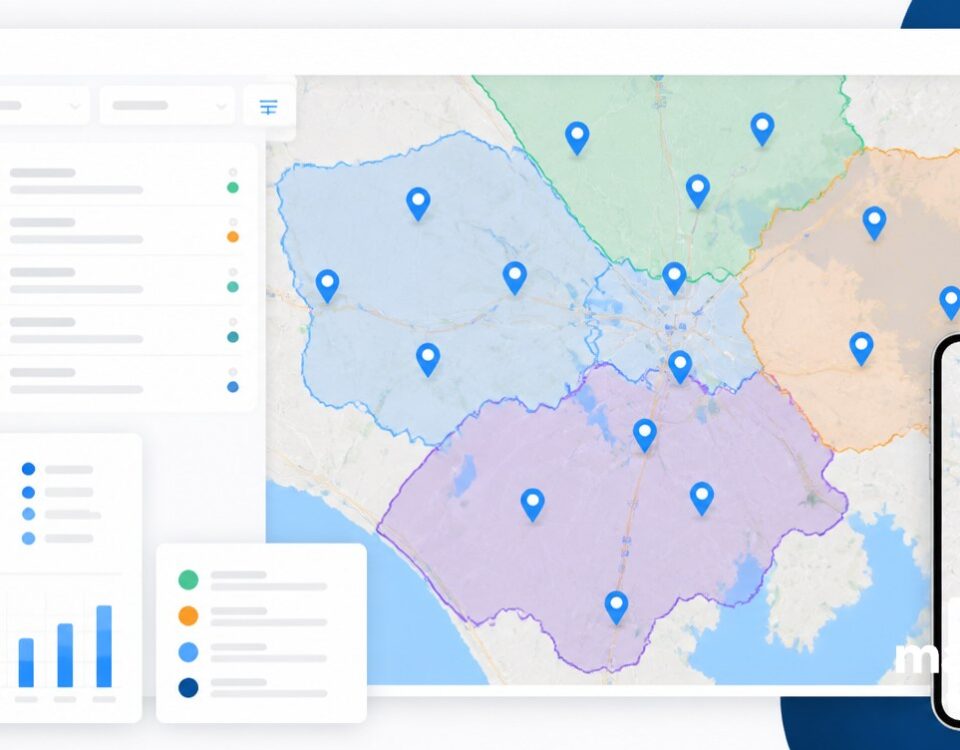Select the eastern pin in the purple territory
This screenshot has height=750, width=960.
click(x=702, y=498)
